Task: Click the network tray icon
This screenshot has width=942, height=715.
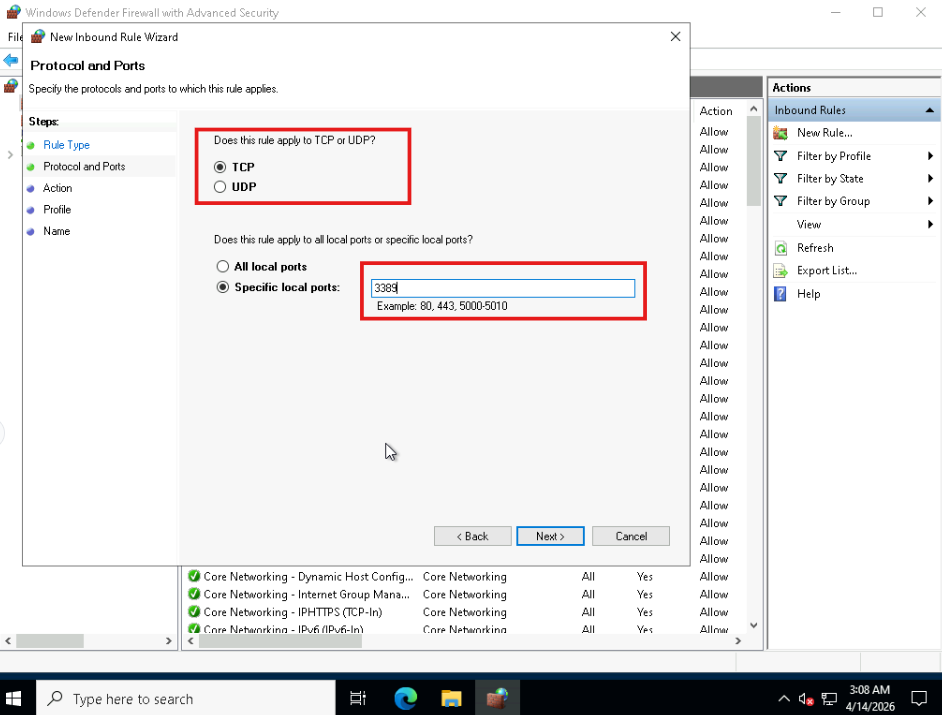Action: click(x=829, y=699)
